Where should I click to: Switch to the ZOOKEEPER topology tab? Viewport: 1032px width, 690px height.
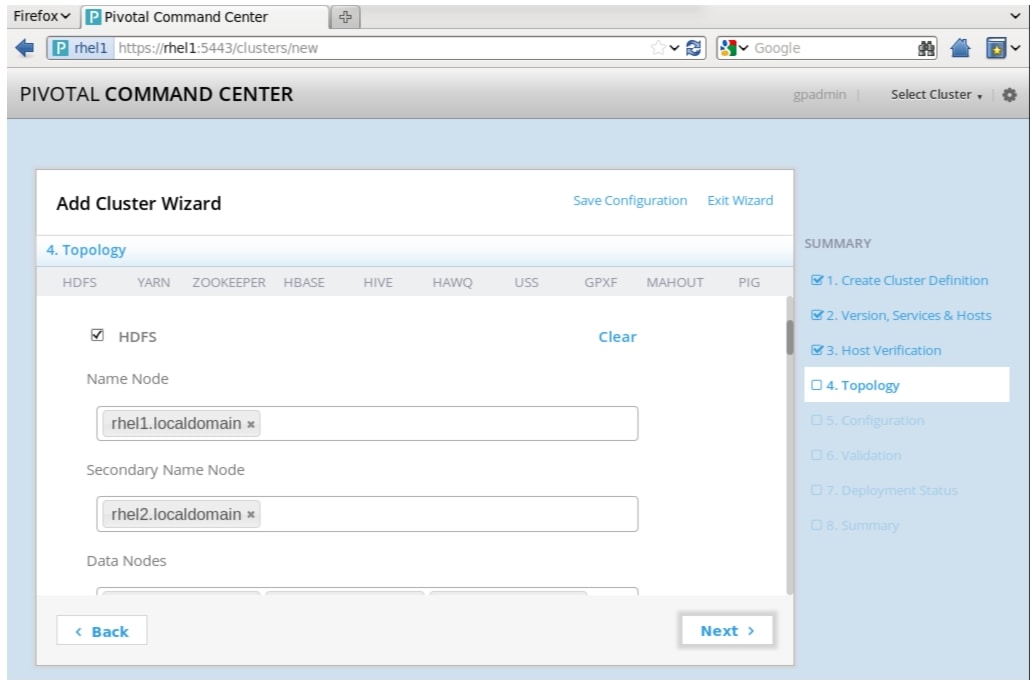coord(229,282)
